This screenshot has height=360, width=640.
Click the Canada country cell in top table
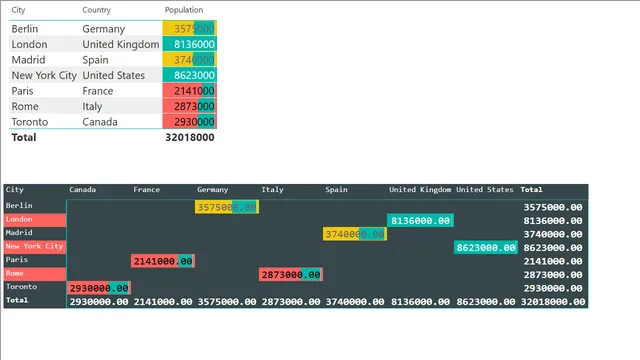(100, 122)
